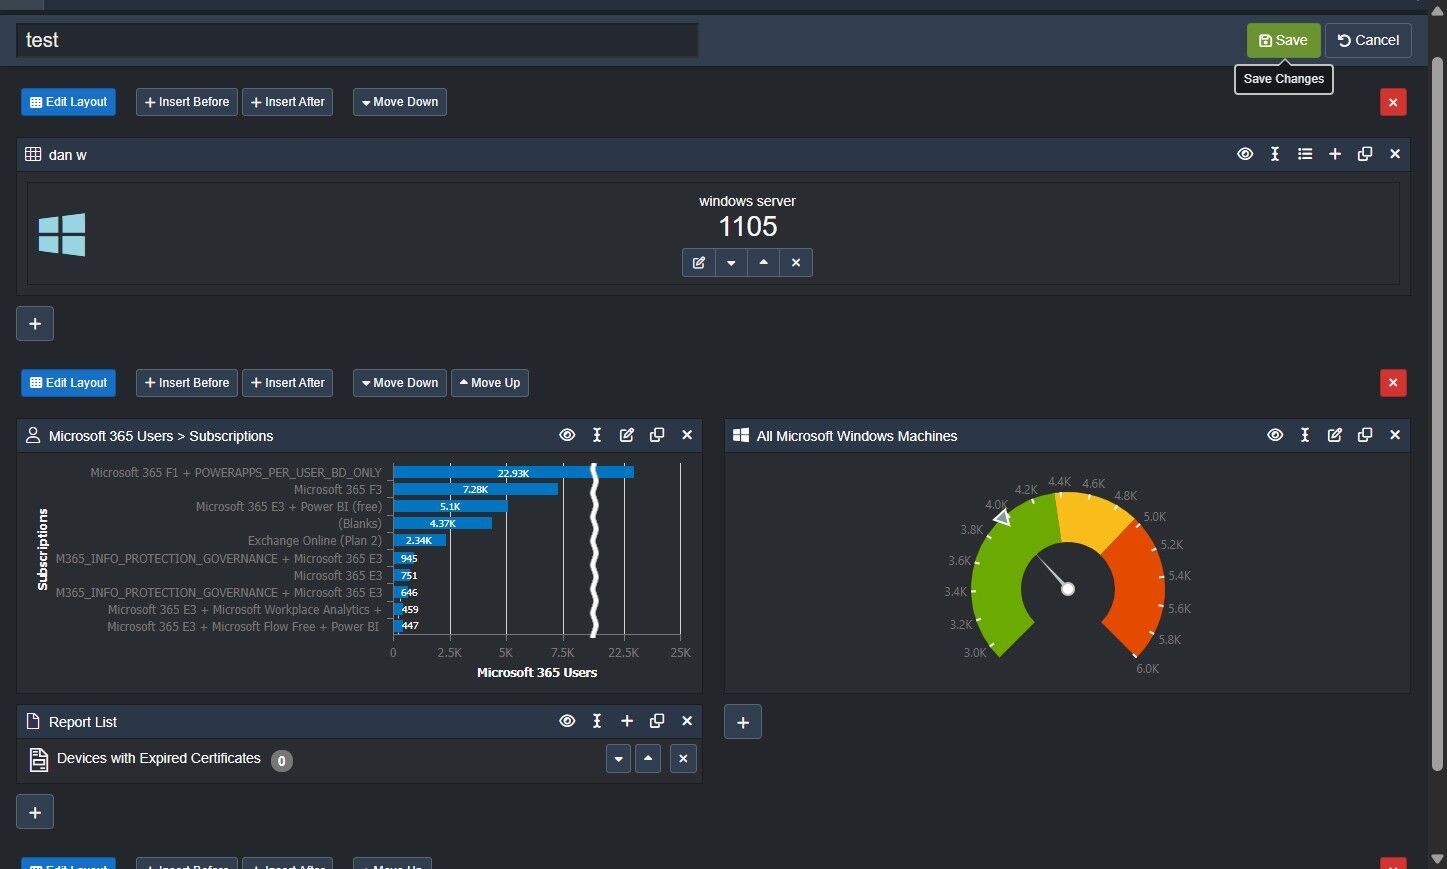Click down arrow for Devices with Expired Certificates
1447x869 pixels.
(618, 759)
